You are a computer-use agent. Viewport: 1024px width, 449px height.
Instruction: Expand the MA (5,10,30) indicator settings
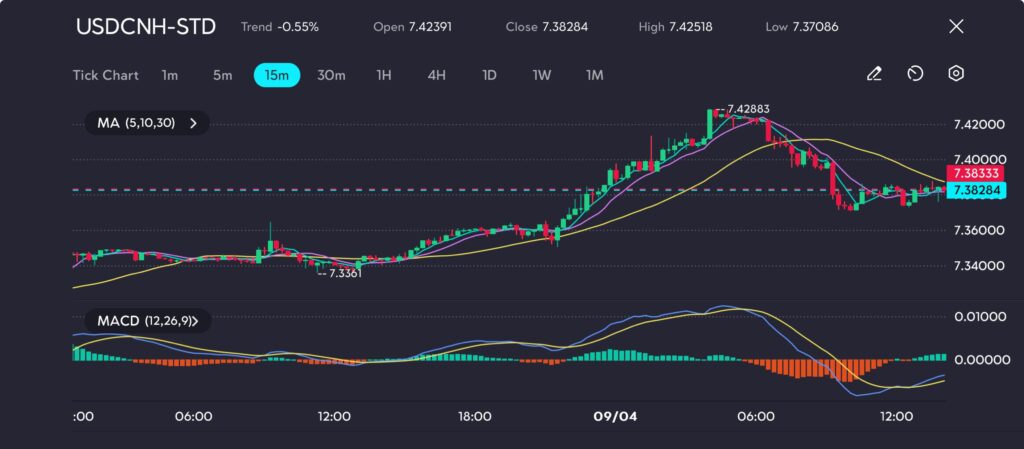147,124
